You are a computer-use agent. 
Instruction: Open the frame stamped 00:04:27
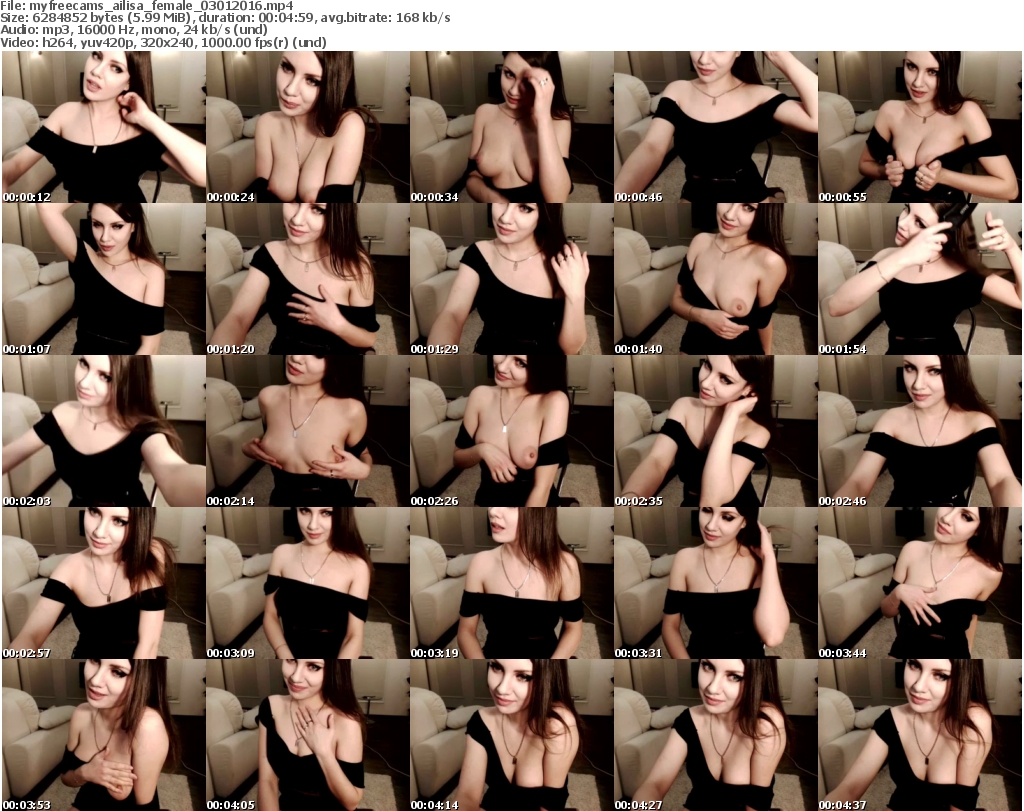pos(716,735)
